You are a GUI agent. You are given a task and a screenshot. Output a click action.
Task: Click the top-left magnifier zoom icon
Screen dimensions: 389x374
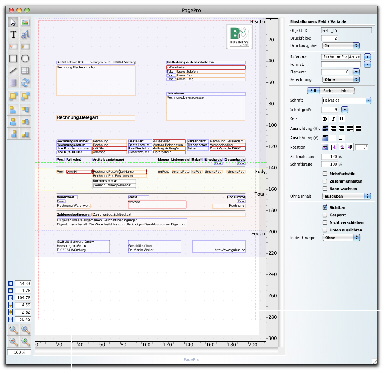pos(13,330)
